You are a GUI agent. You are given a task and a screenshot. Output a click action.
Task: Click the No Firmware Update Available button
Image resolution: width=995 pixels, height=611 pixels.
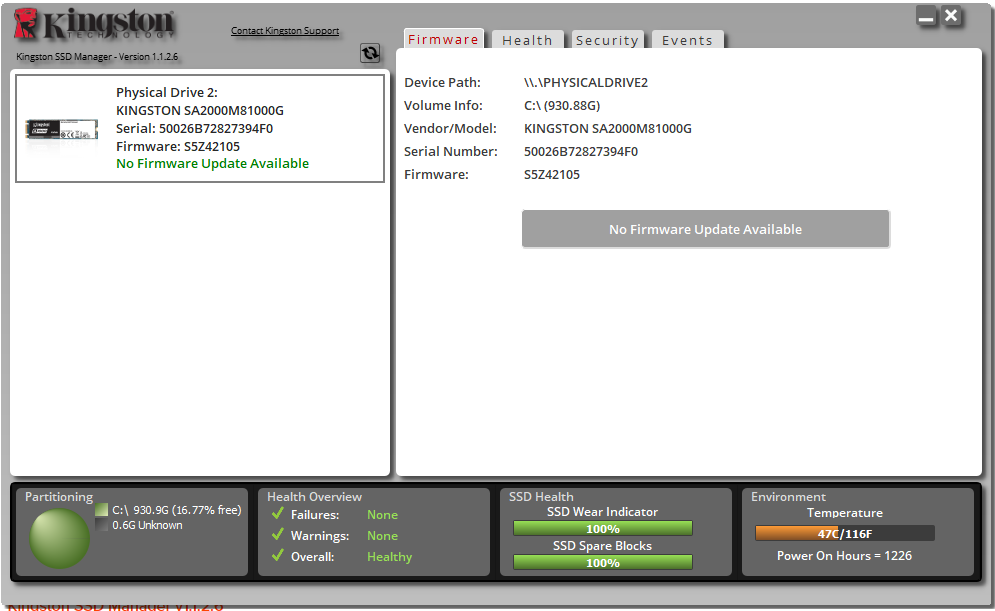pyautogui.click(x=706, y=229)
